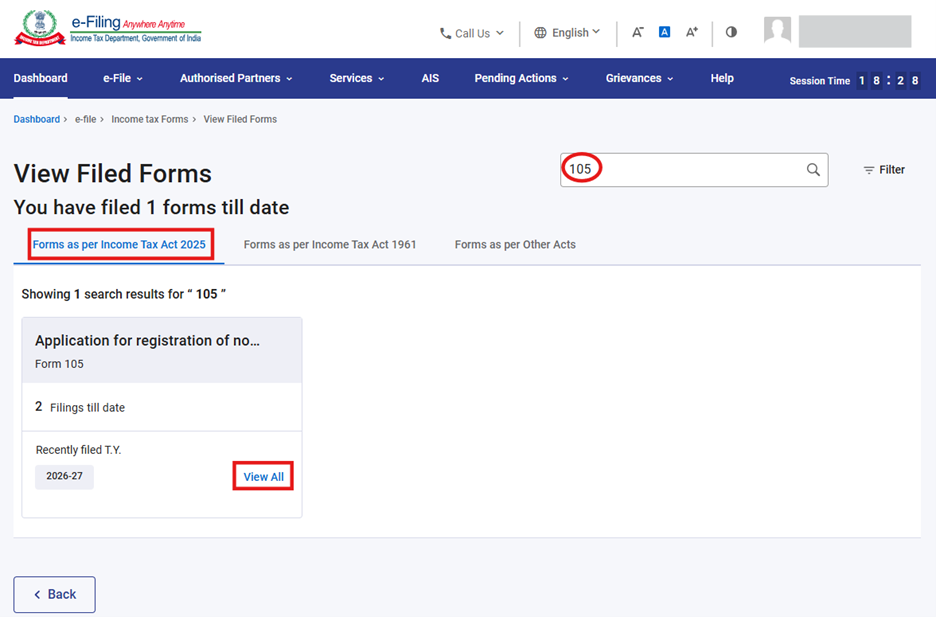Click the user profile avatar
Screen dimensions: 936x617
(x=777, y=31)
